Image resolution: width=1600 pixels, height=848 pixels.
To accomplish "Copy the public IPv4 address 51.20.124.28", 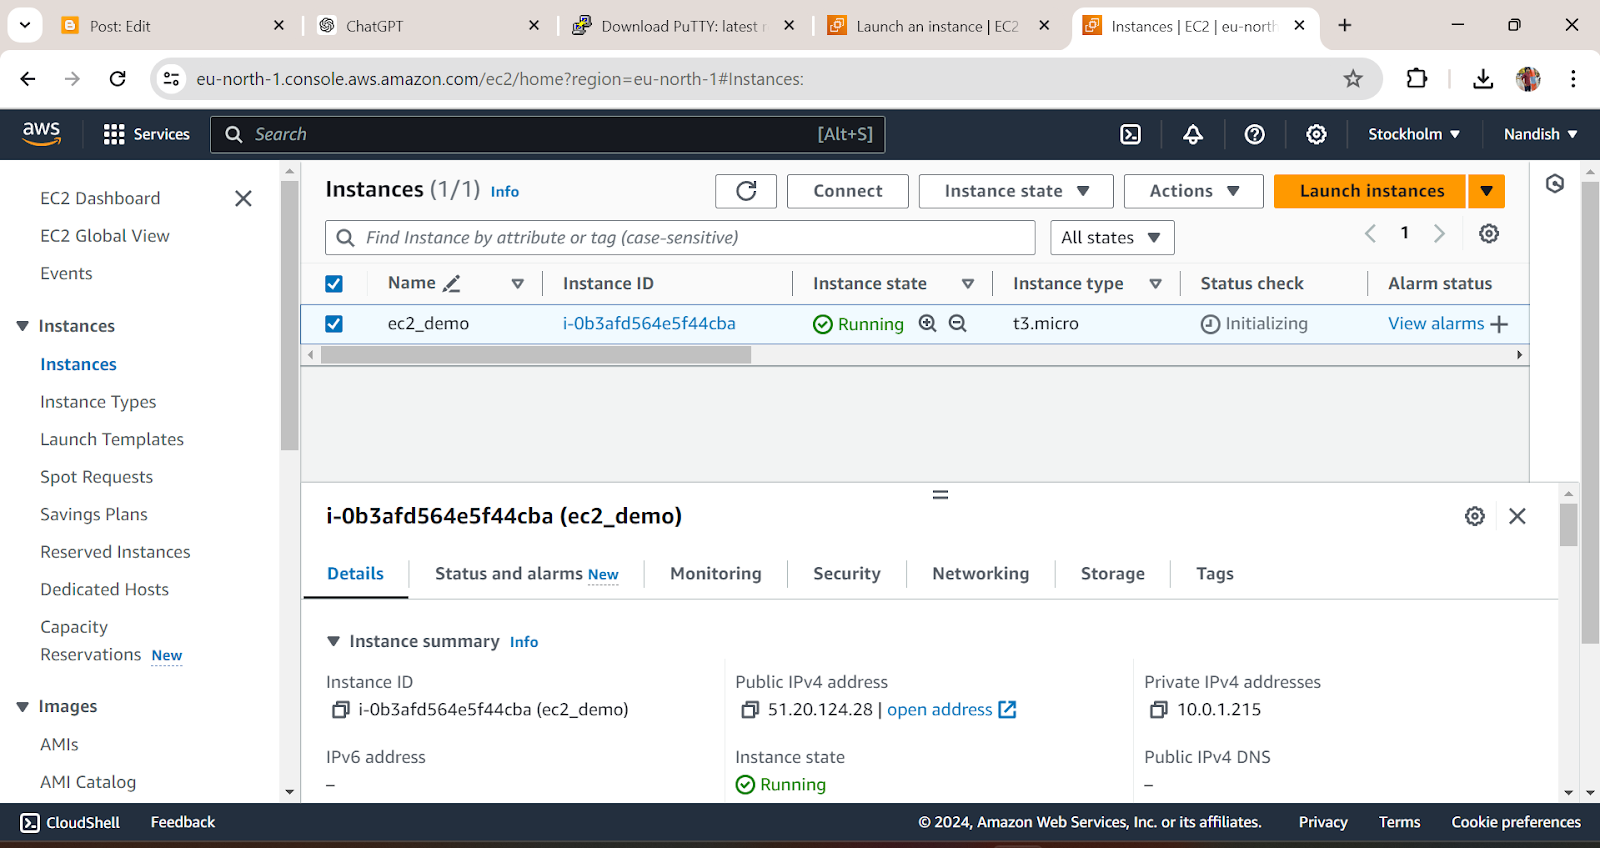I will point(750,710).
